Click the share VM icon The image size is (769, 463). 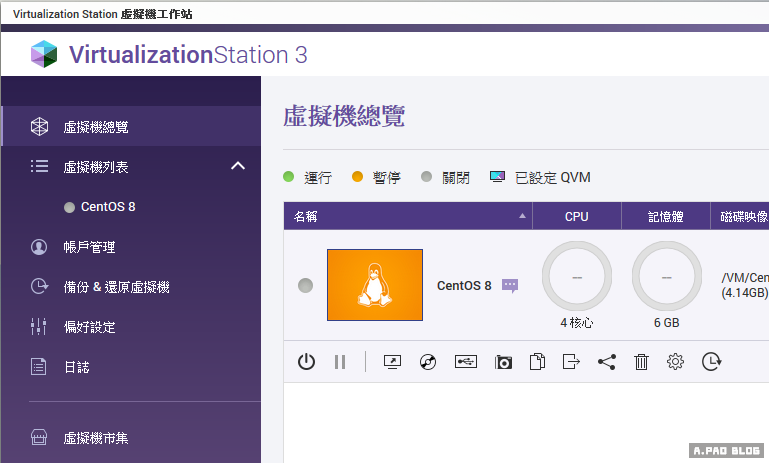[607, 362]
